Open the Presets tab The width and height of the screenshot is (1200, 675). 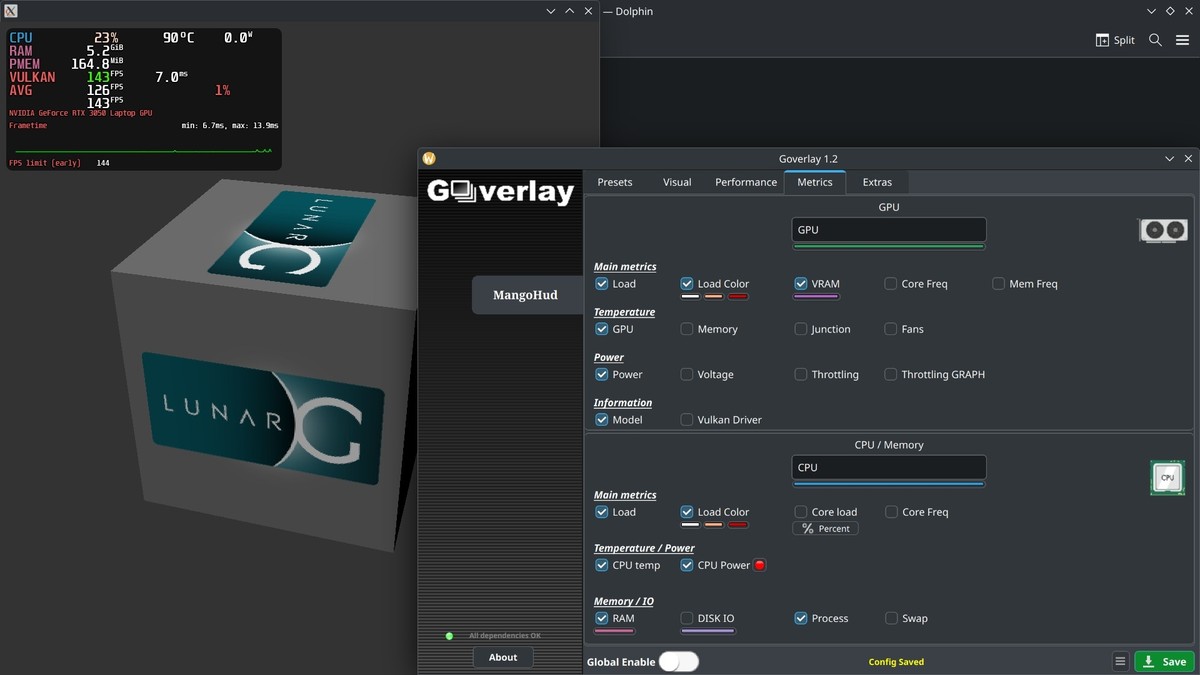pyautogui.click(x=614, y=182)
